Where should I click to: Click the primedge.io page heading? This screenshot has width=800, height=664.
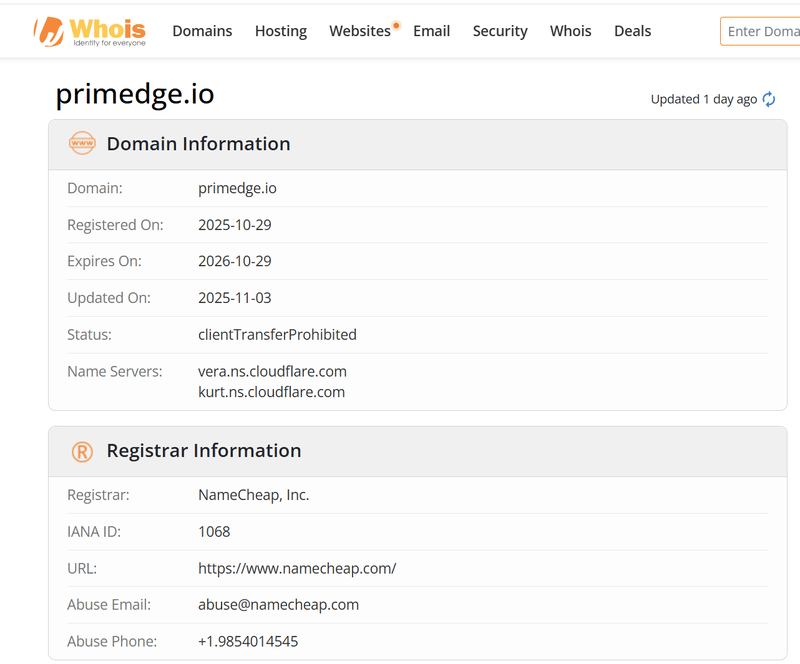coord(135,94)
